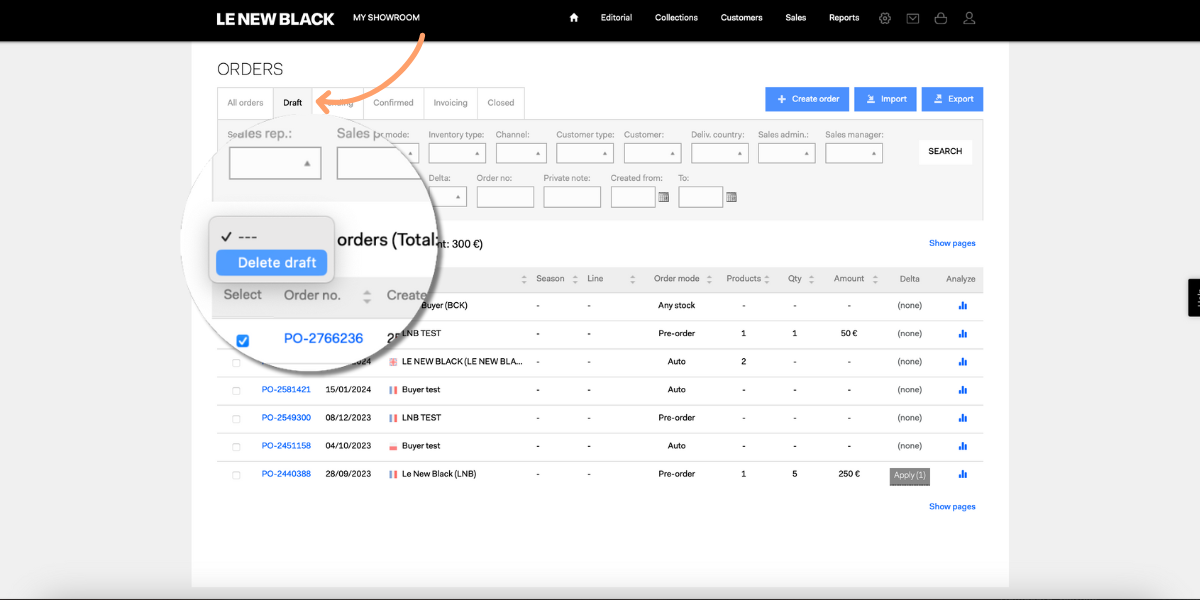Focus the Private note input field
Screen dimensions: 1200x600
tap(572, 197)
